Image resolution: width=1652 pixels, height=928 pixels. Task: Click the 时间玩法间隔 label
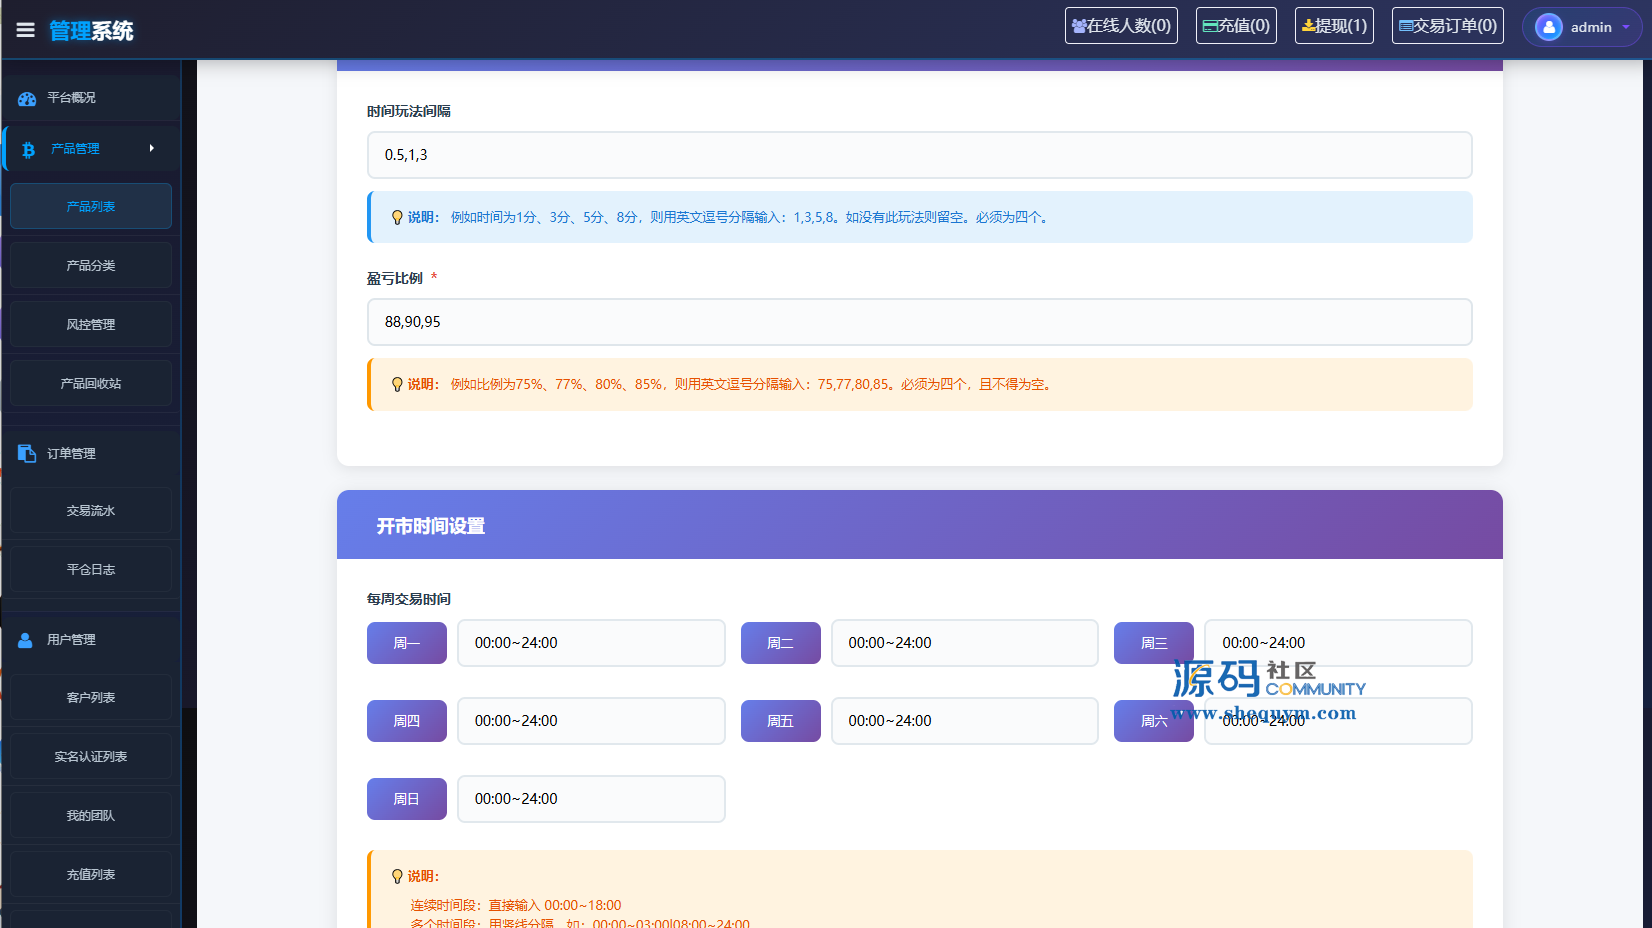(409, 111)
